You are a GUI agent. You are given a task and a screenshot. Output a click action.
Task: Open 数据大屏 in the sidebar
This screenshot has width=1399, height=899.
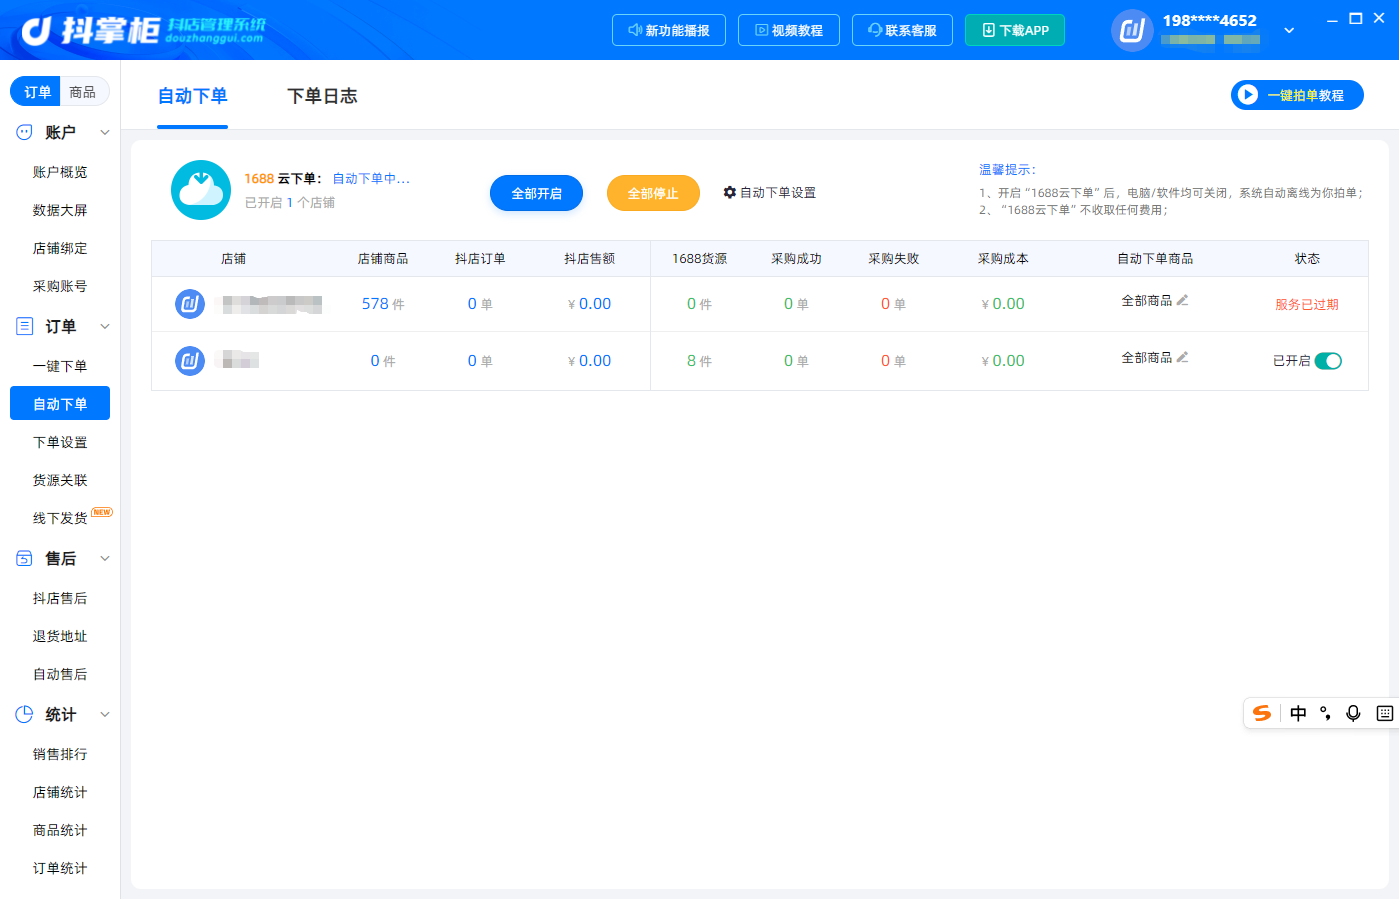point(60,210)
